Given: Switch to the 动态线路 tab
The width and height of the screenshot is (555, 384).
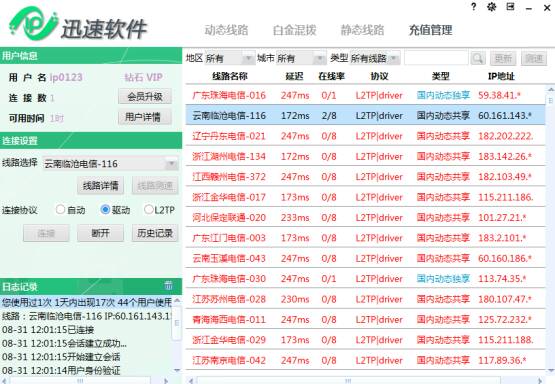Looking at the screenshot, I should click(x=226, y=30).
